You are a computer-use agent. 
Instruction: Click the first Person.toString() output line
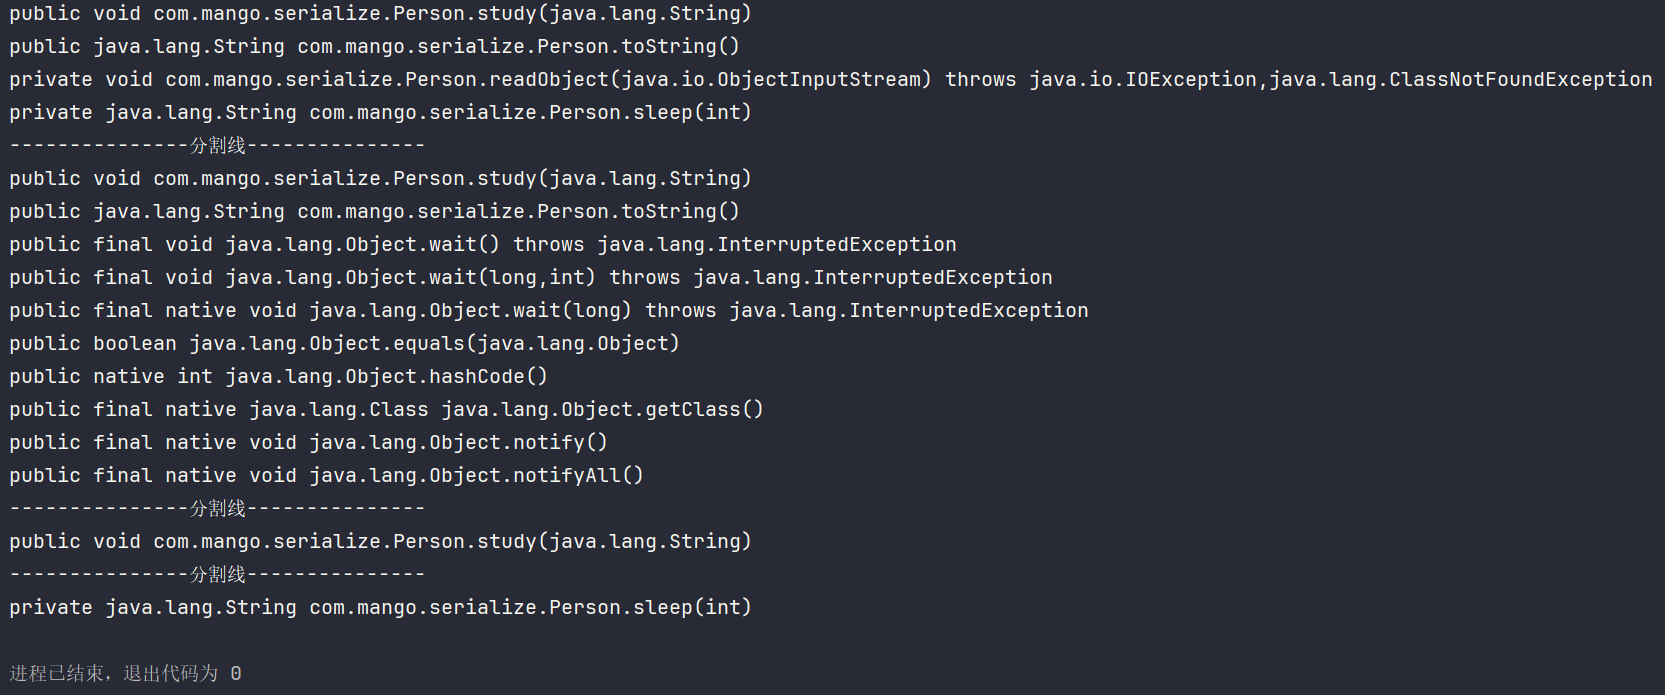[x=374, y=47]
